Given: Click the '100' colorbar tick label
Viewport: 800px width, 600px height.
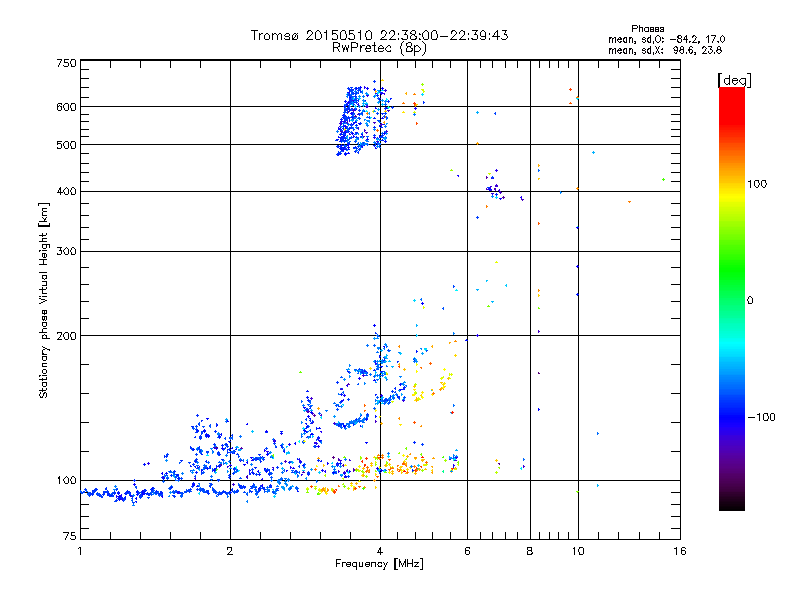Looking at the screenshot, I should click(757, 184).
